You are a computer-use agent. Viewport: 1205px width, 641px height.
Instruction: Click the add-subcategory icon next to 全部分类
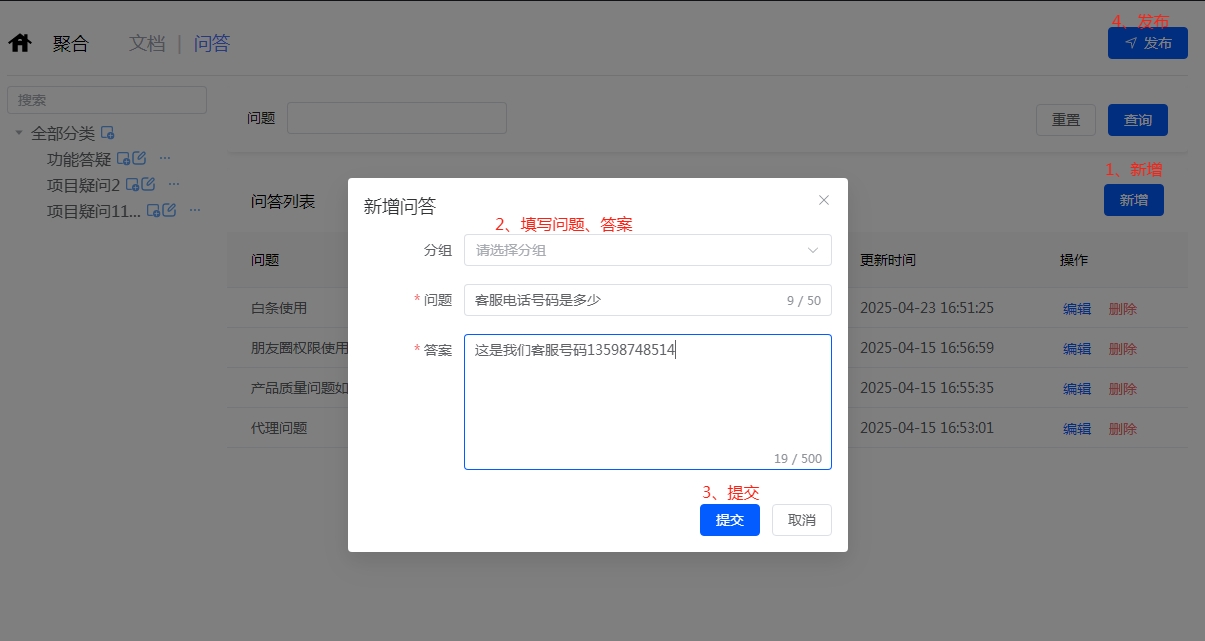[x=108, y=133]
